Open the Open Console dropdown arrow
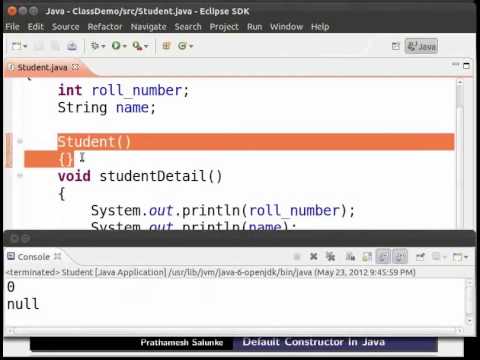The width and height of the screenshot is (480, 360). (466, 257)
